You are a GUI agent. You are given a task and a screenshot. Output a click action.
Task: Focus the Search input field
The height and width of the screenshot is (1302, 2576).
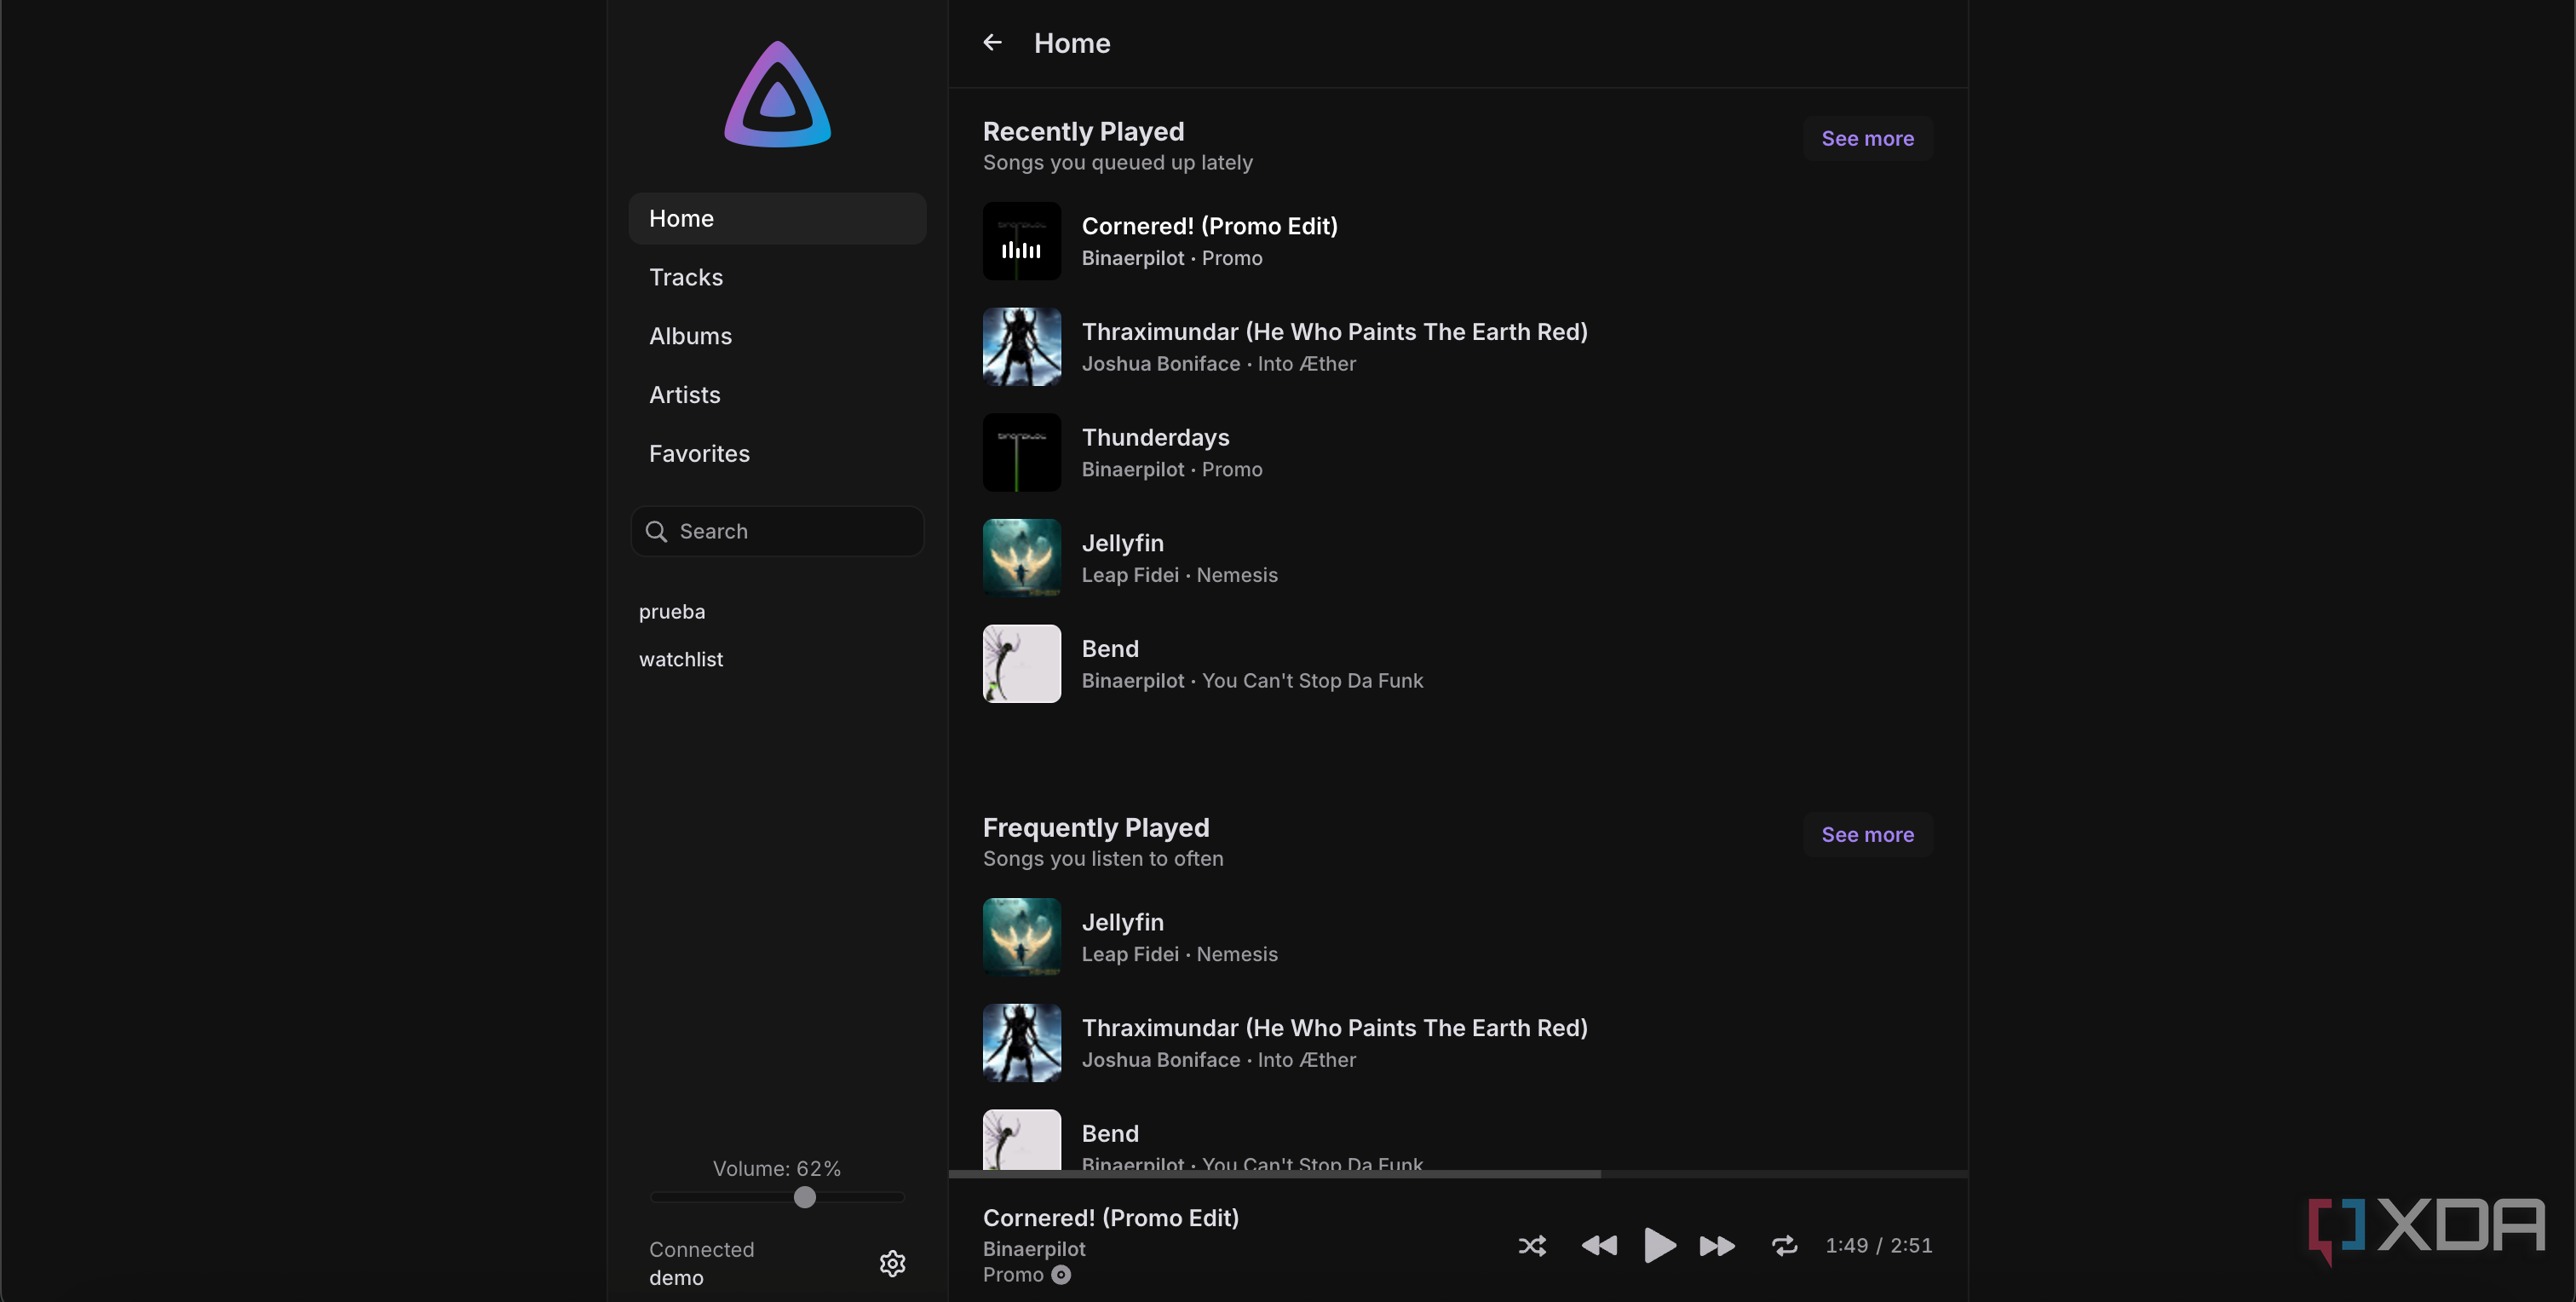[777, 531]
